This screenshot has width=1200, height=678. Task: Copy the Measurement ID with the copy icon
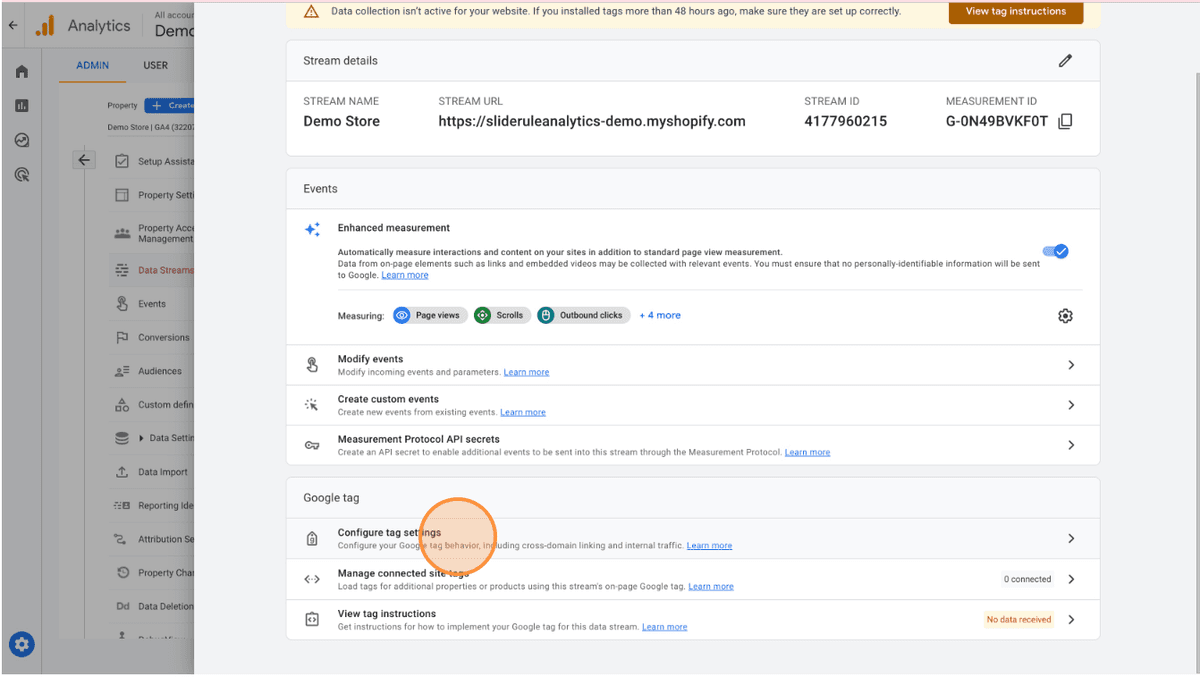[x=1065, y=121]
